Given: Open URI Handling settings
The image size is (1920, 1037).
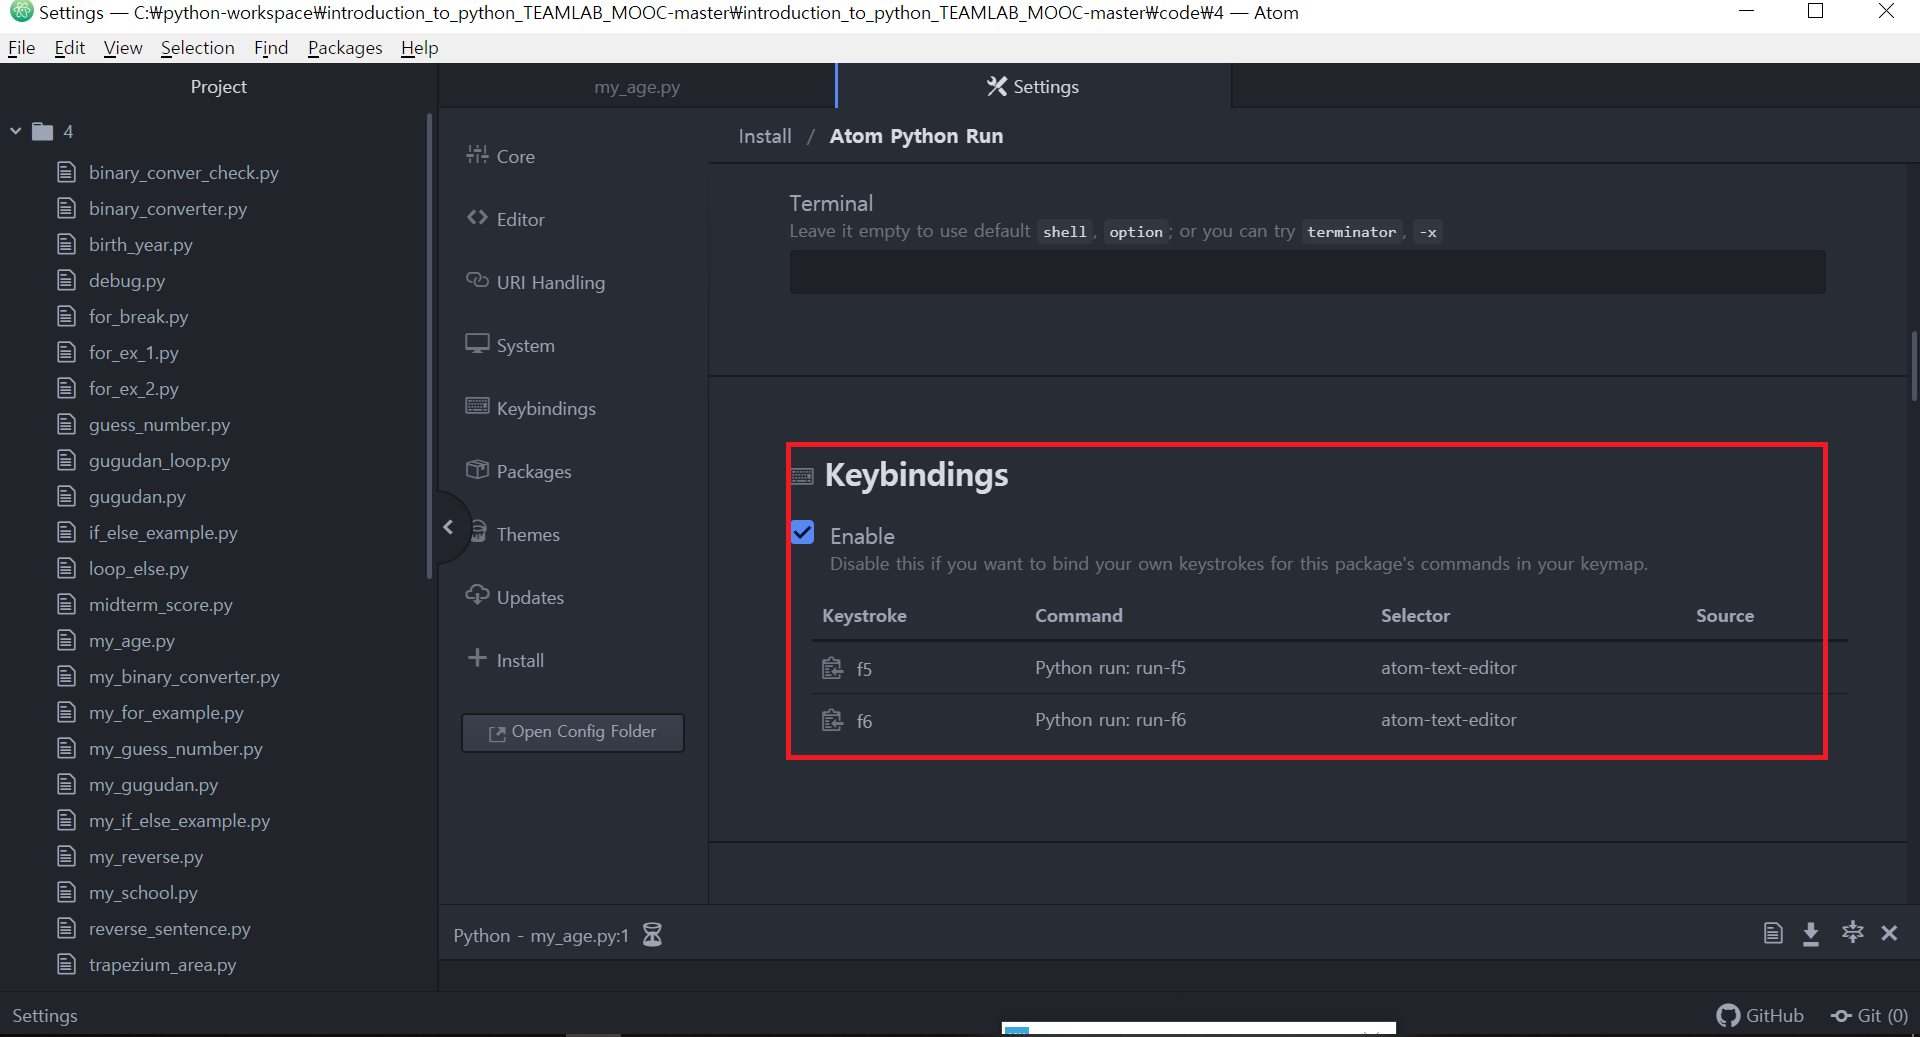Looking at the screenshot, I should click(x=535, y=282).
